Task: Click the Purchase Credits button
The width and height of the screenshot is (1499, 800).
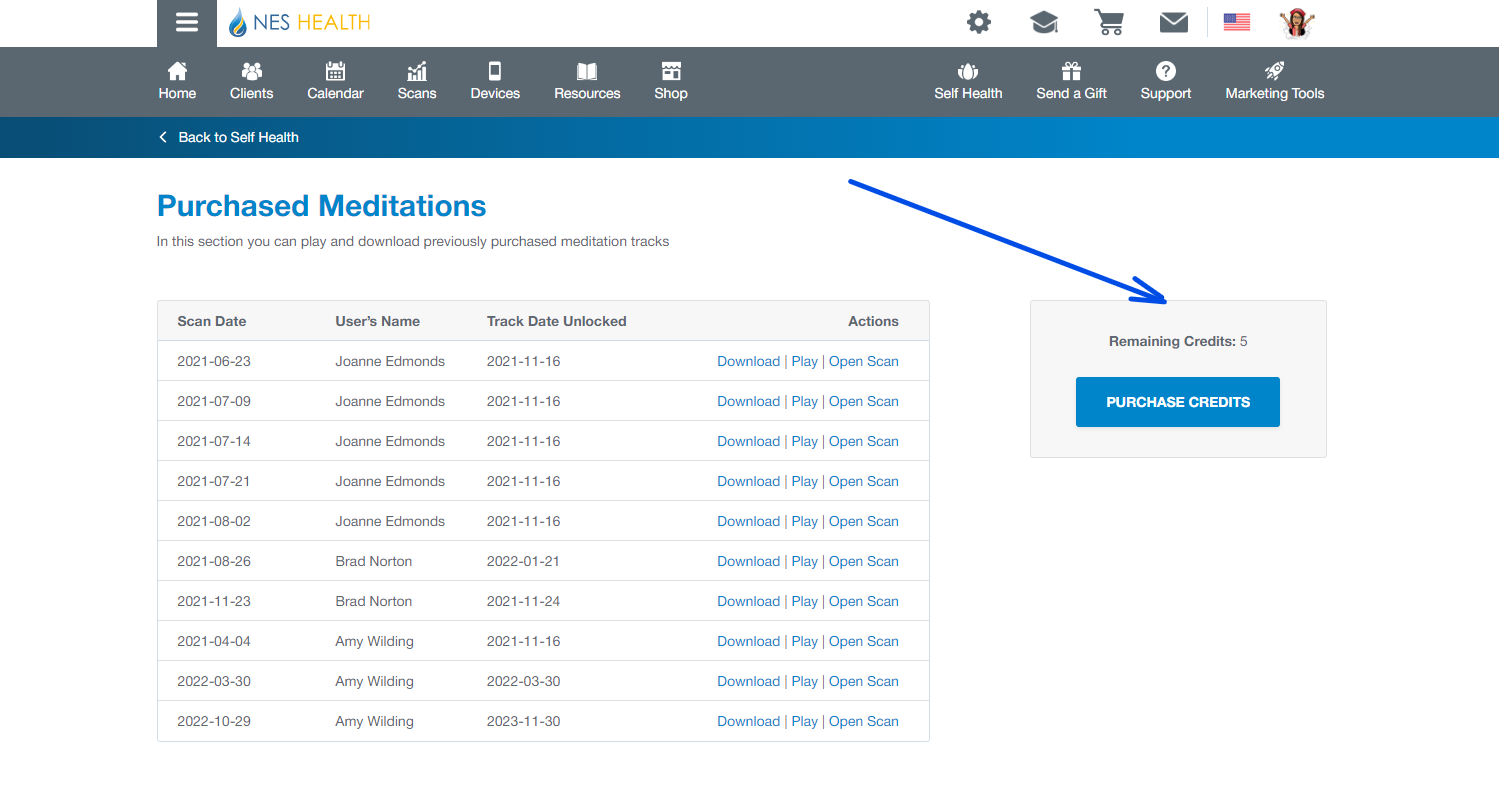Action: (1177, 402)
